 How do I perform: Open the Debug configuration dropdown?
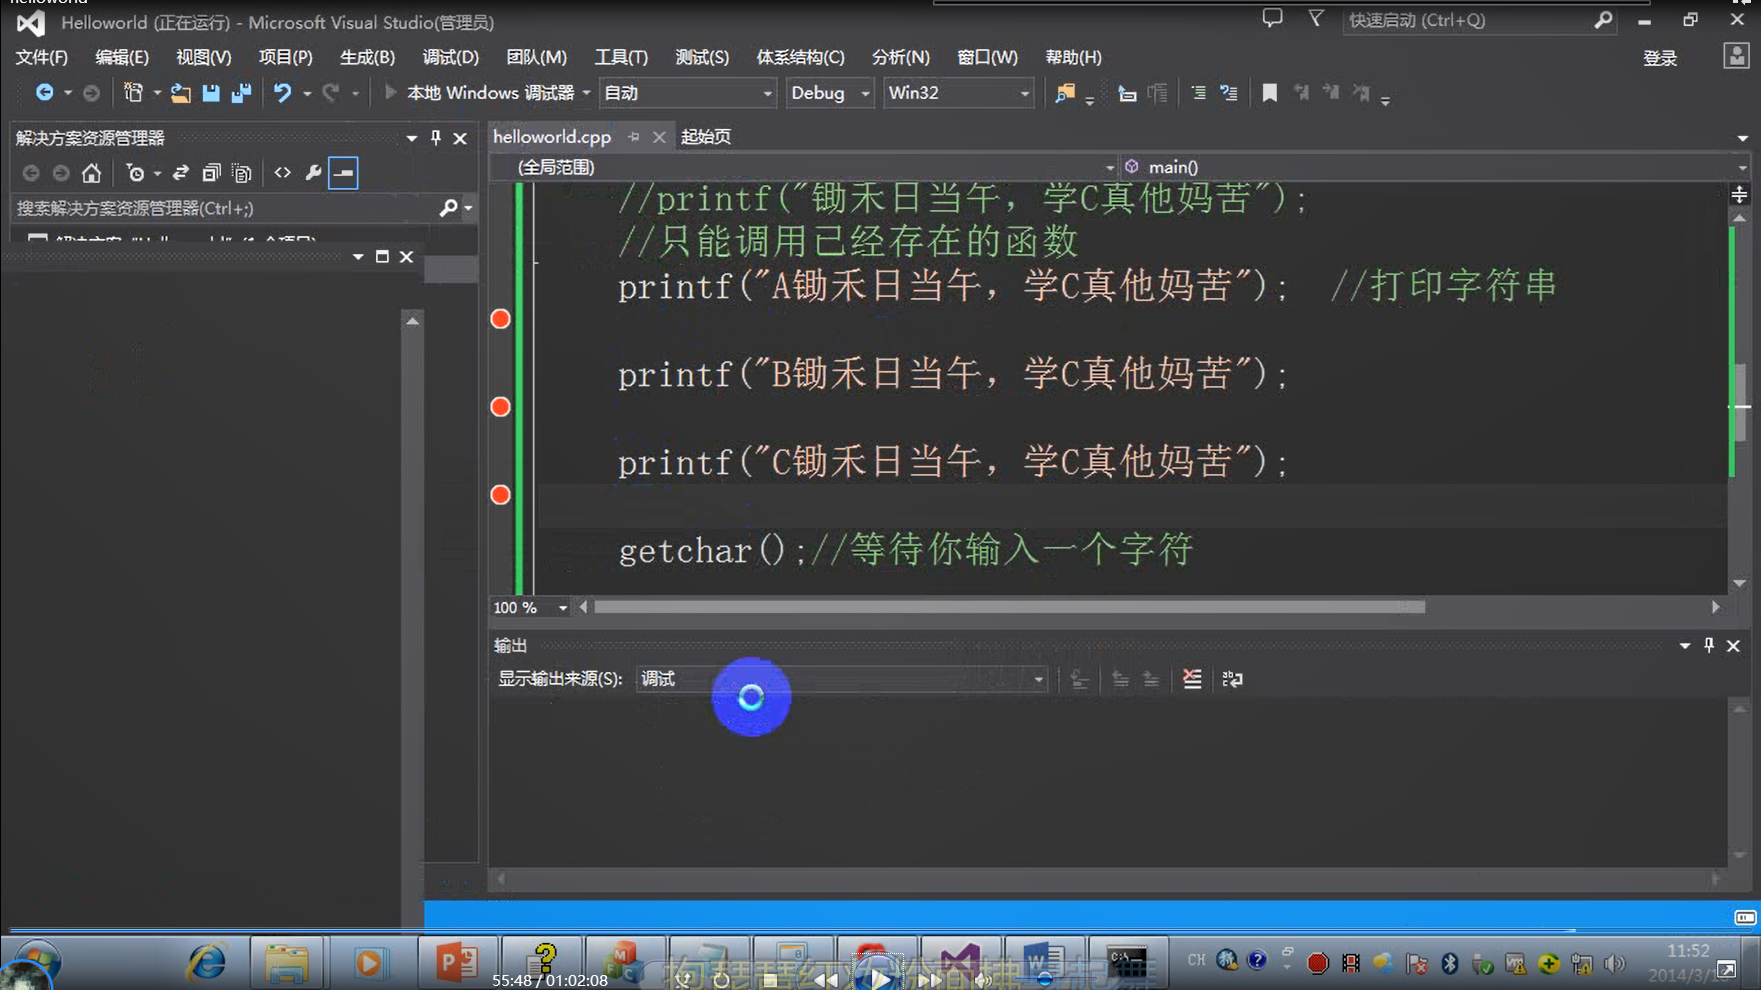point(830,93)
